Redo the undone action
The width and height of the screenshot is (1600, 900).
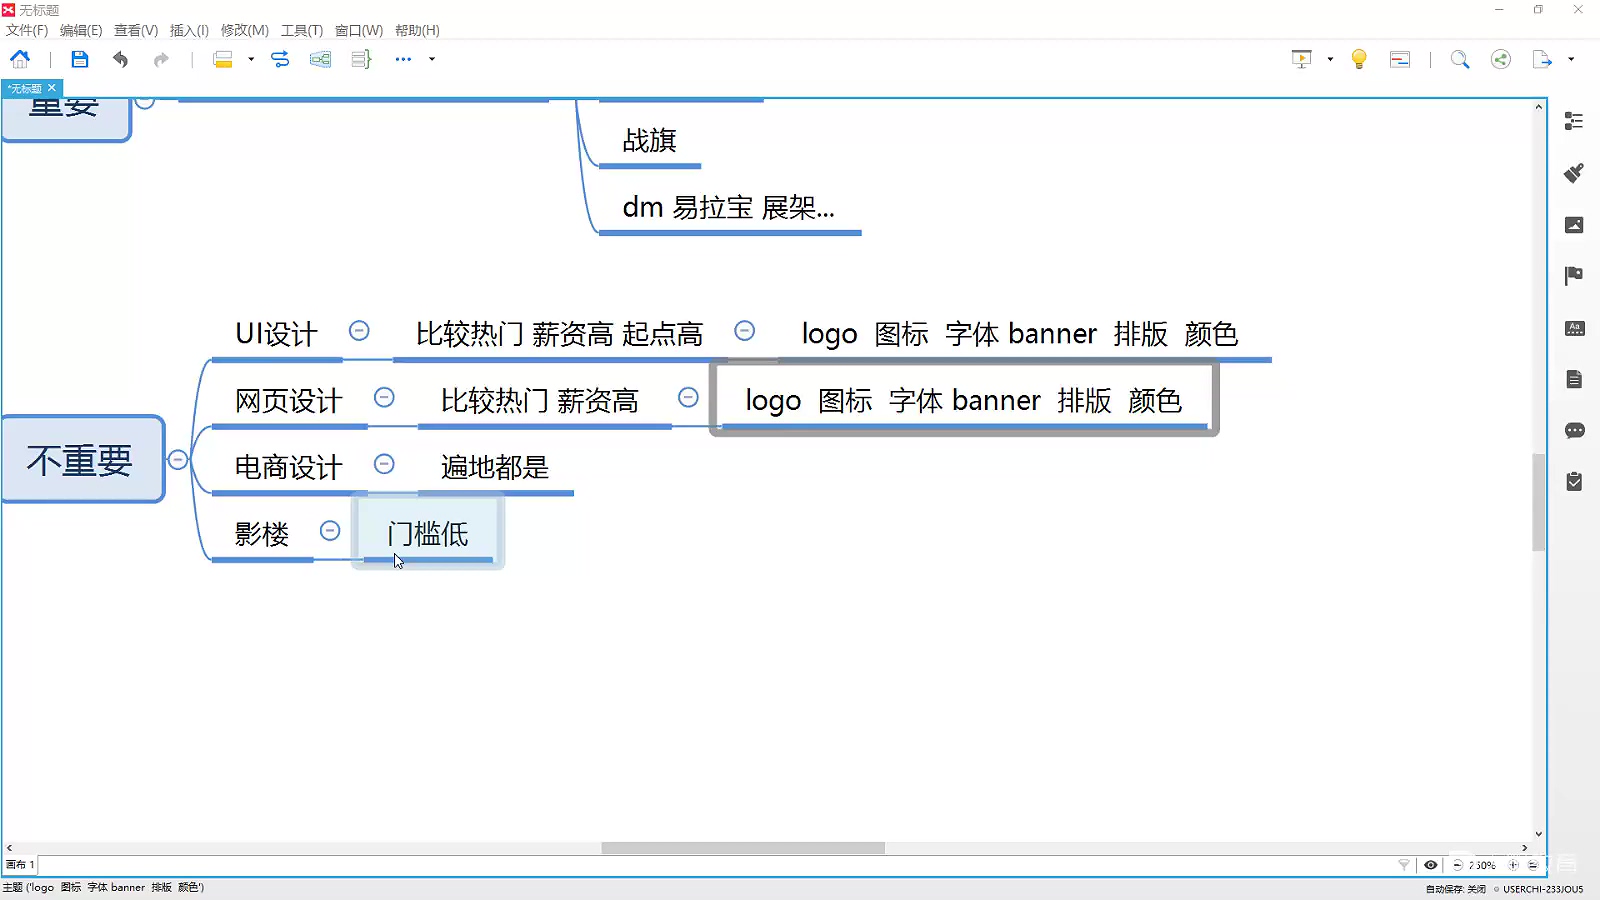(x=161, y=59)
